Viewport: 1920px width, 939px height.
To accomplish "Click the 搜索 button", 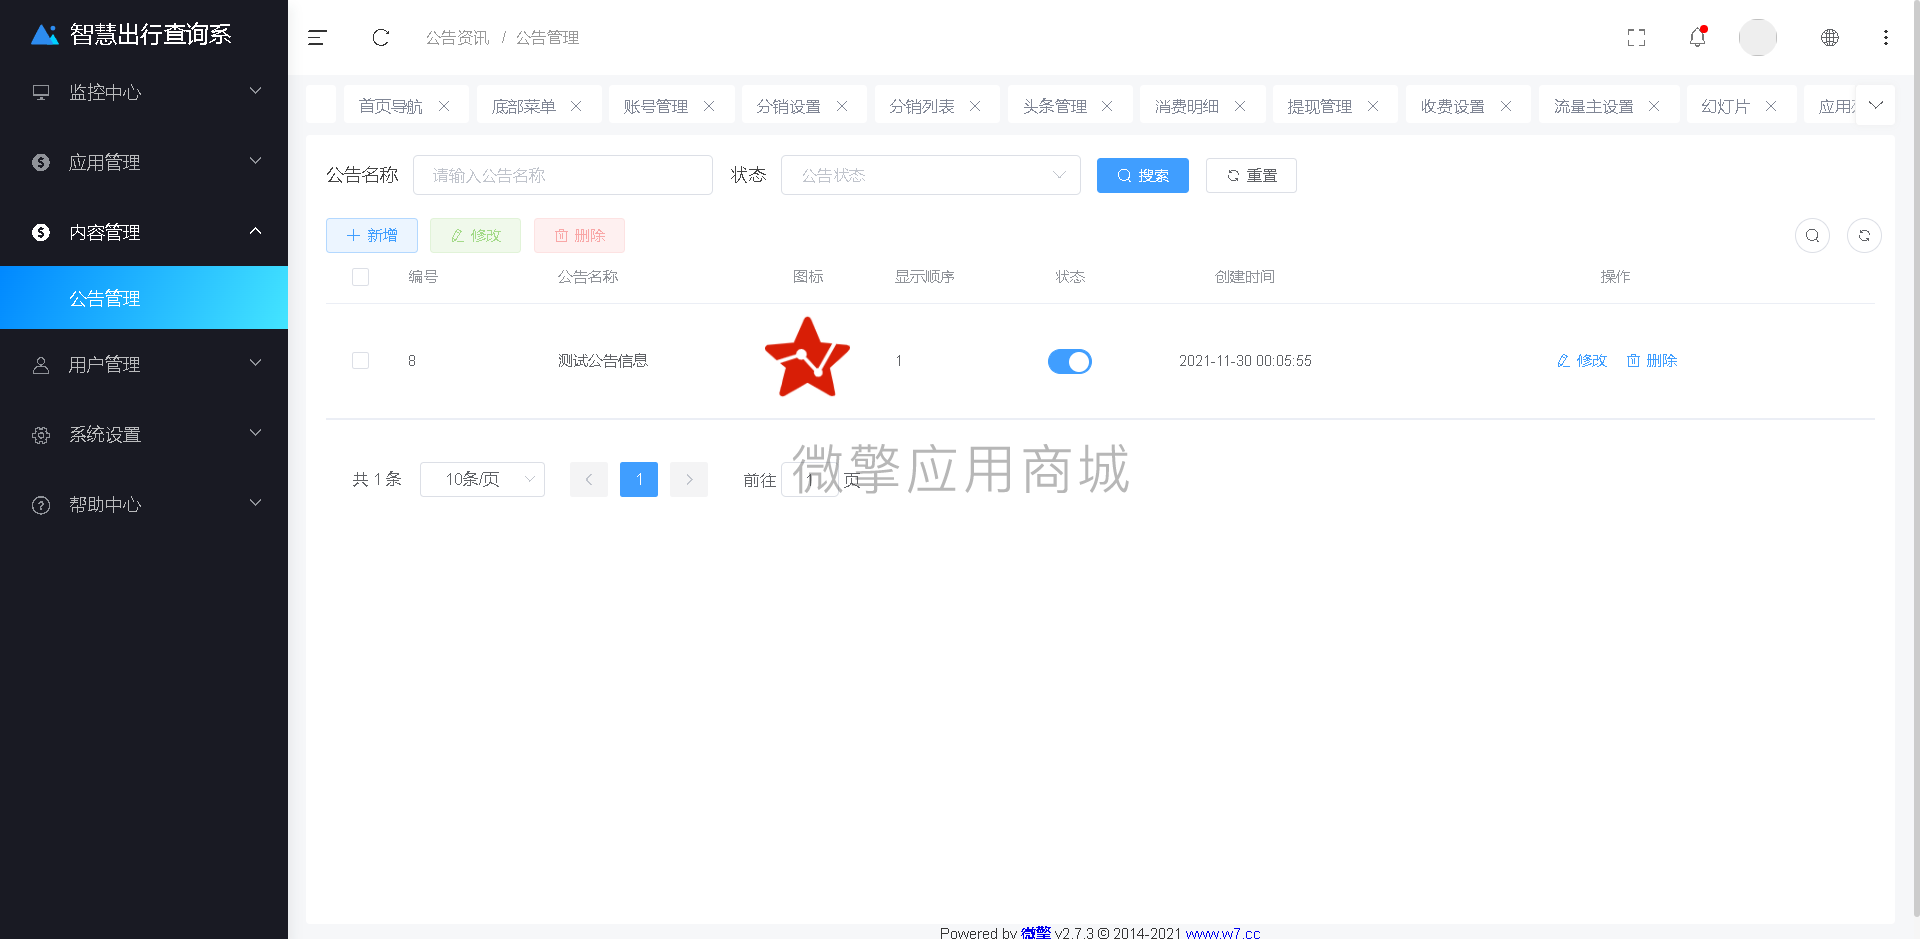I will point(1143,175).
